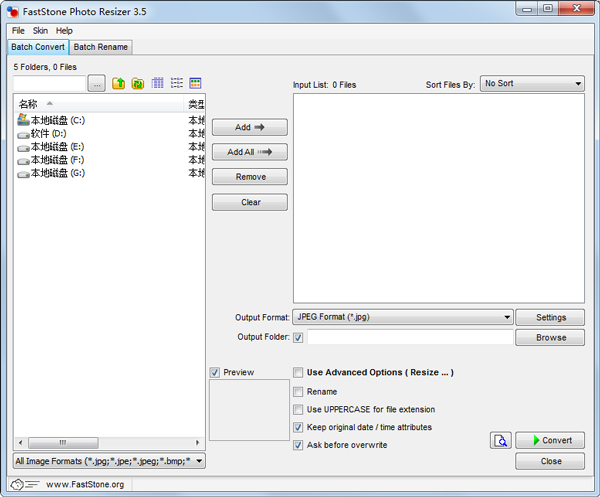Click the refresh folder icon
Viewport: 600px width, 497px height.
click(138, 84)
